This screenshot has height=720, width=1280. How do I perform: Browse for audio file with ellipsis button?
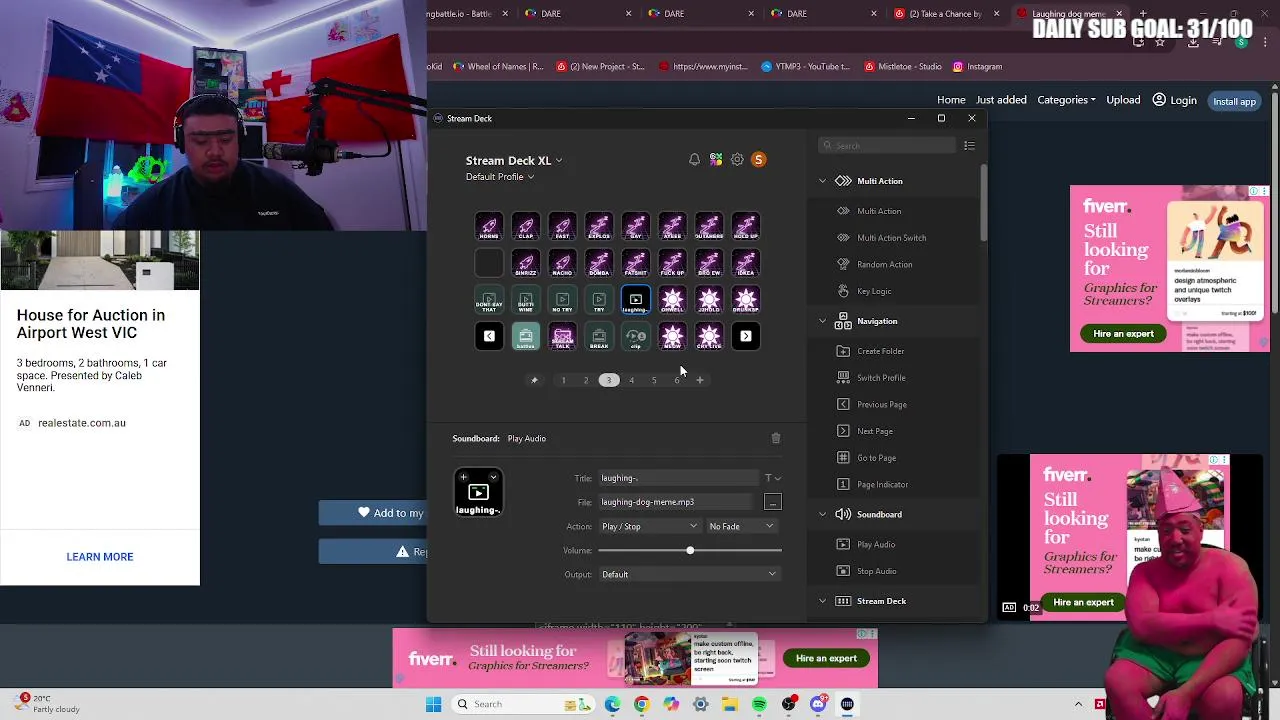click(x=772, y=502)
